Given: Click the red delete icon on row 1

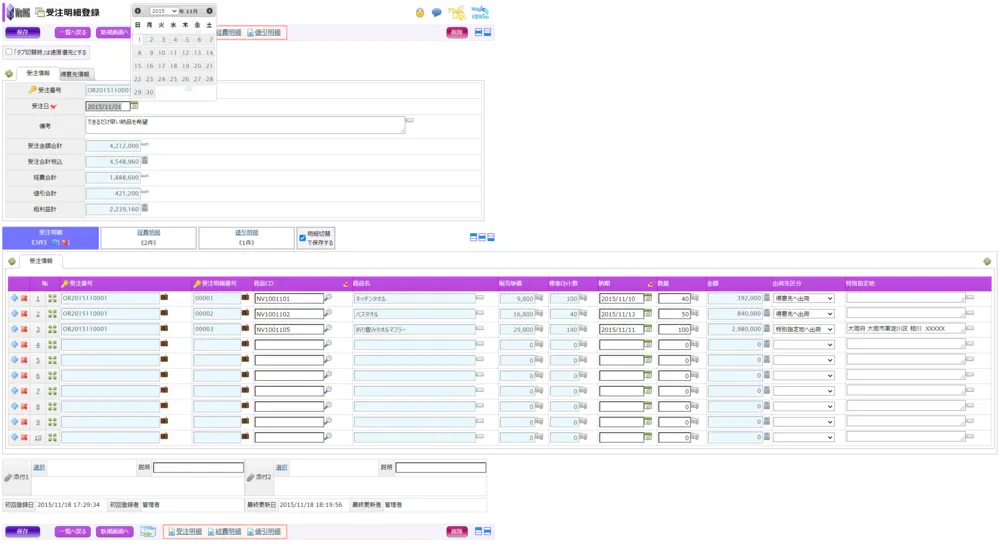Looking at the screenshot, I should coord(24,298).
